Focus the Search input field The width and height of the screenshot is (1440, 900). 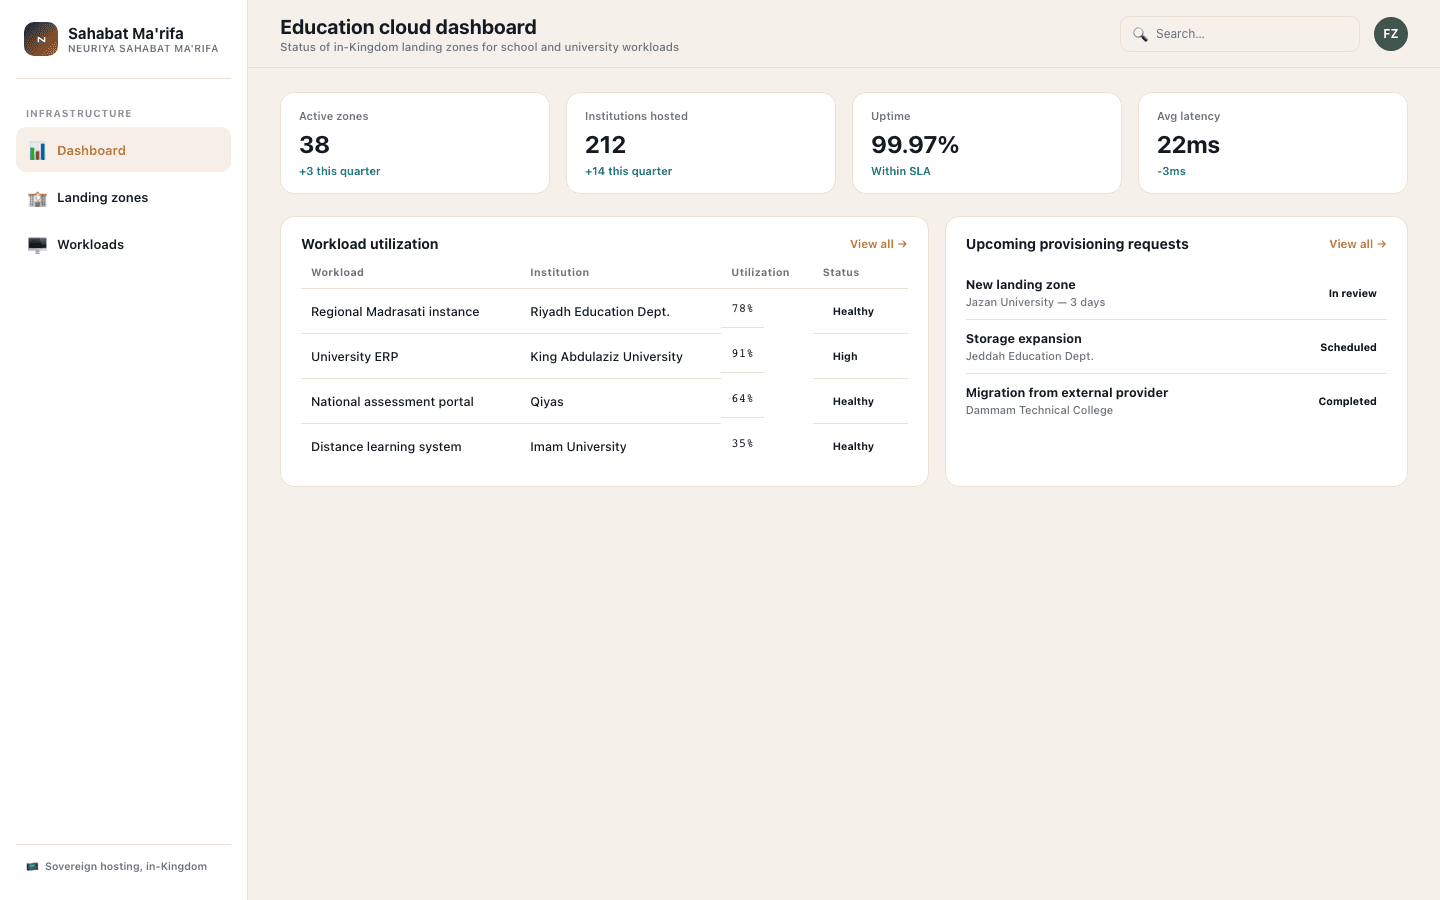tap(1240, 34)
